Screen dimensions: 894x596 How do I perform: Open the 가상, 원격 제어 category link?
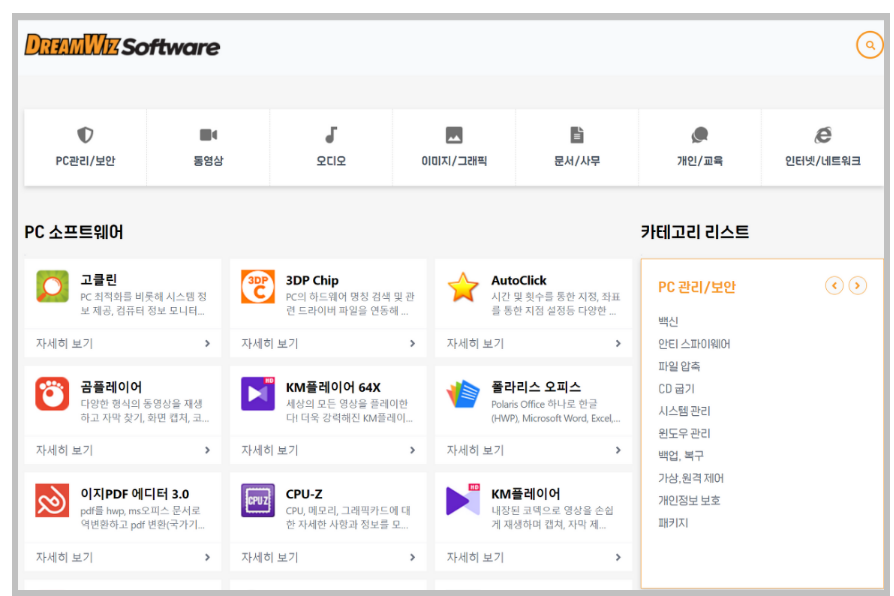point(691,478)
